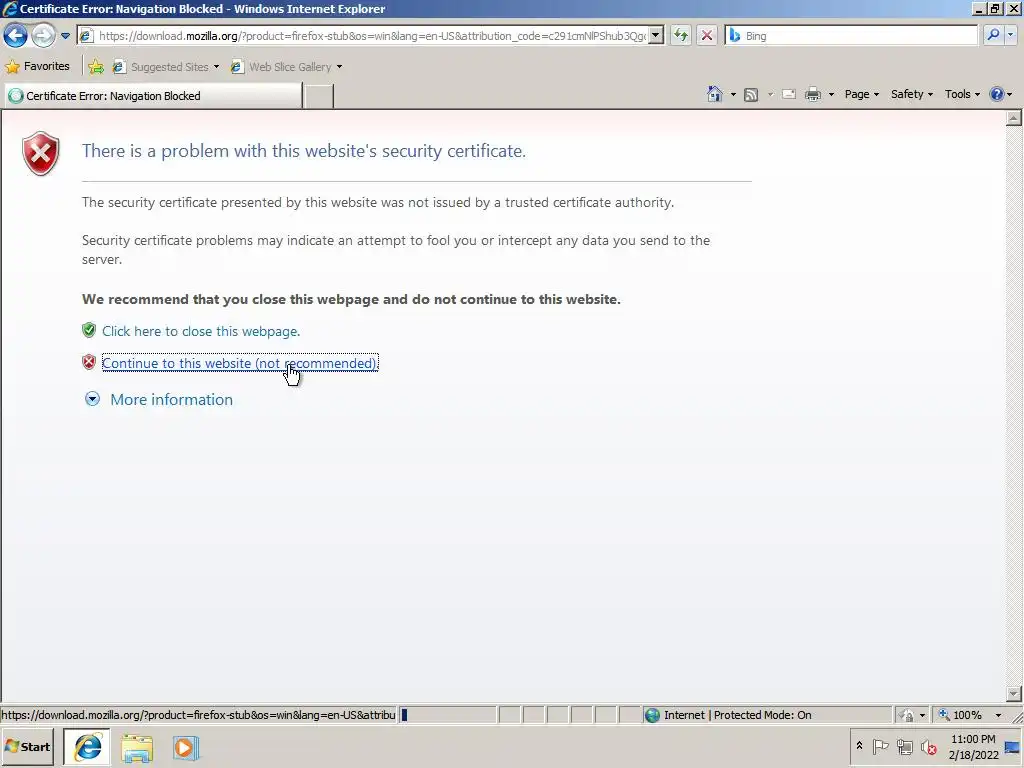Expand More information section
Screen dimensions: 1024x768
tap(92, 399)
